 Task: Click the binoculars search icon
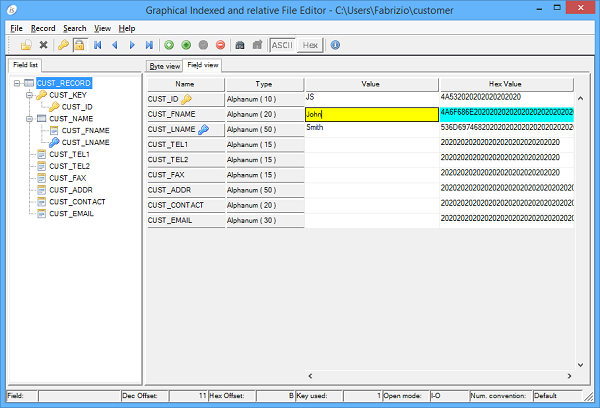(x=239, y=45)
